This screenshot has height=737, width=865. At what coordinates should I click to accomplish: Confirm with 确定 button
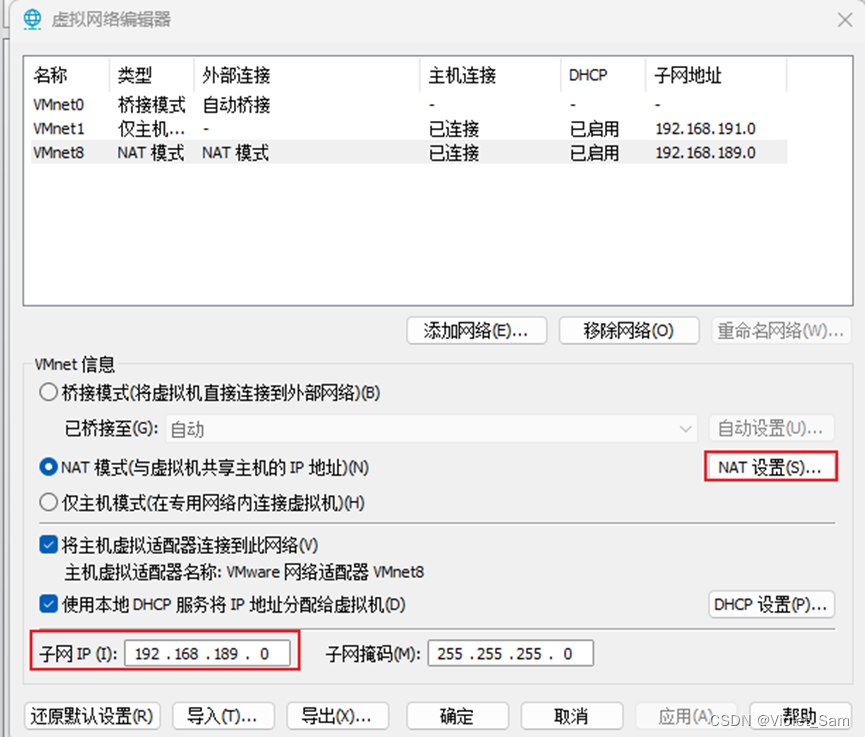[457, 716]
